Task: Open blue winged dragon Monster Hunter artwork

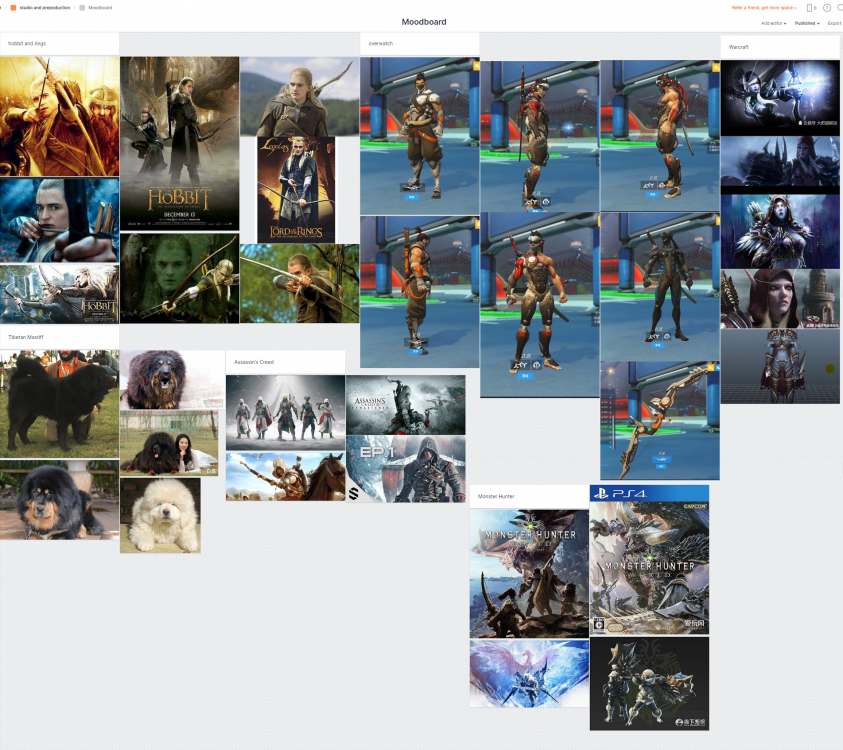Action: [529, 674]
